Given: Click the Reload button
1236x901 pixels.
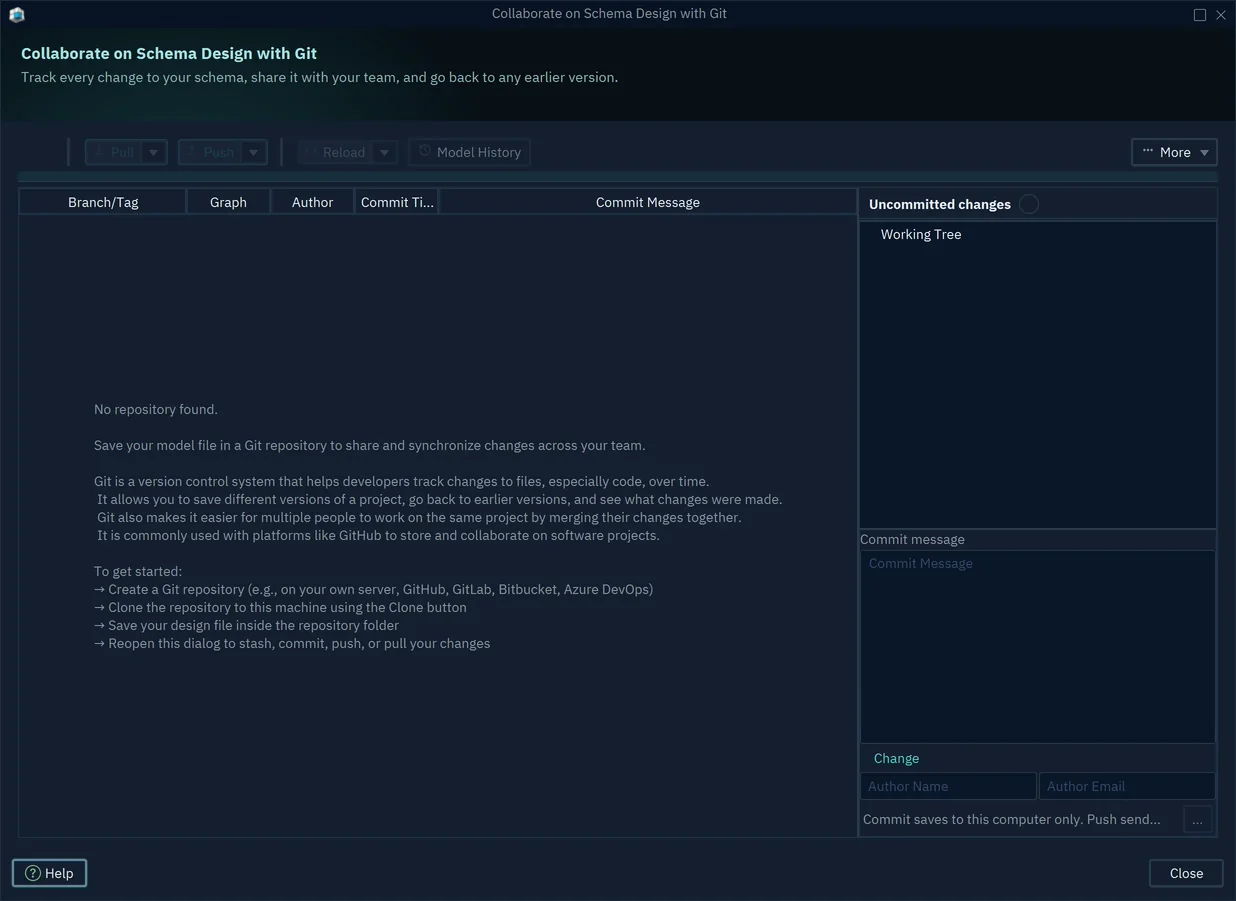Looking at the screenshot, I should click(x=335, y=152).
